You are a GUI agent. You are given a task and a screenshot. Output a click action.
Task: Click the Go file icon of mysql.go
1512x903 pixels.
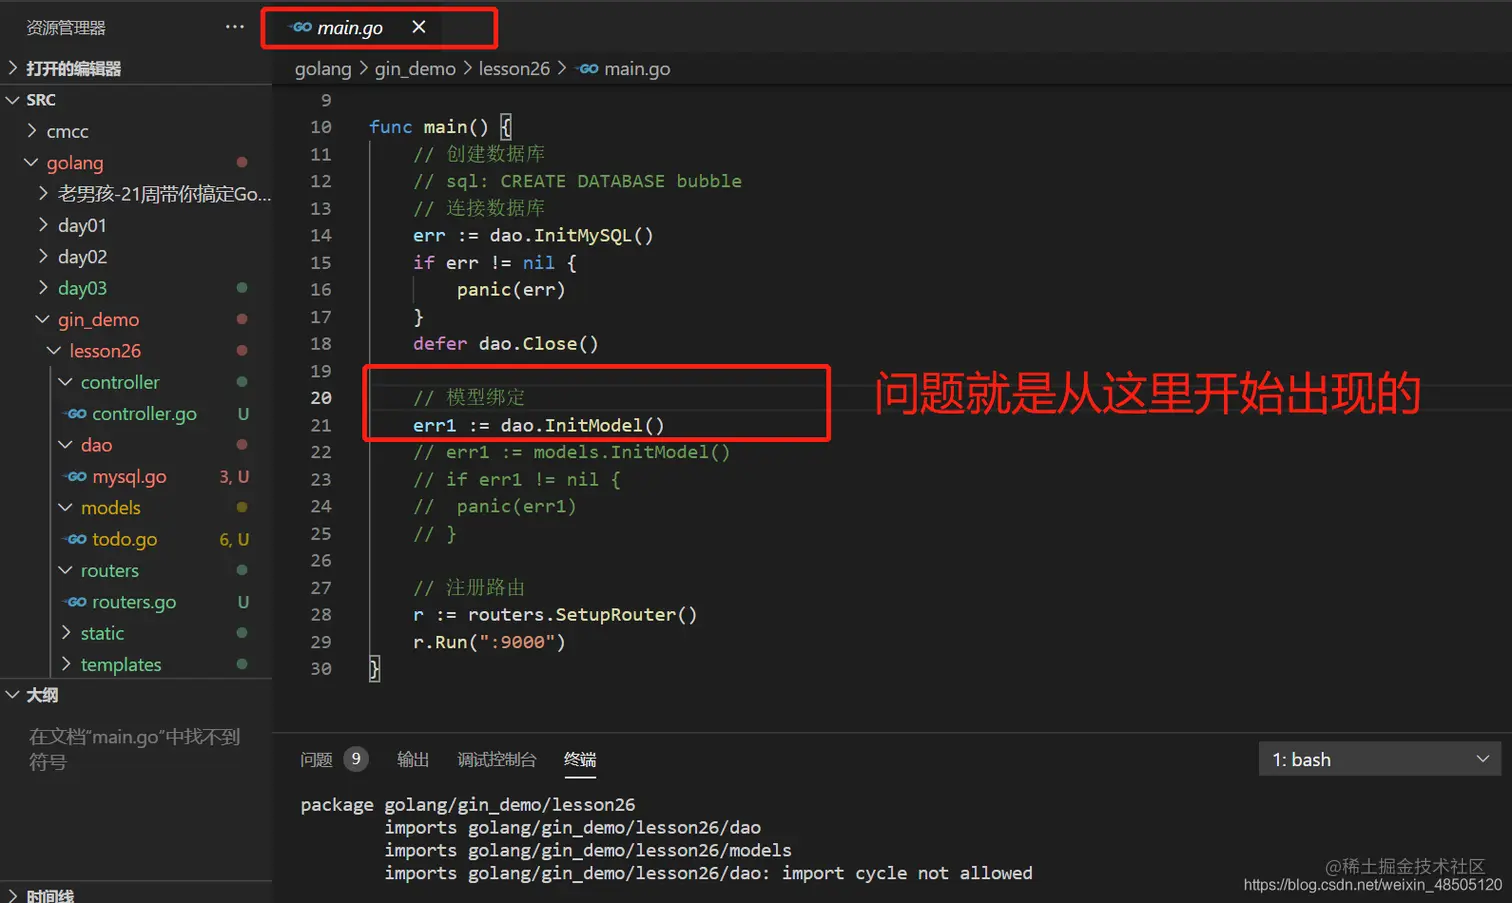tap(76, 477)
